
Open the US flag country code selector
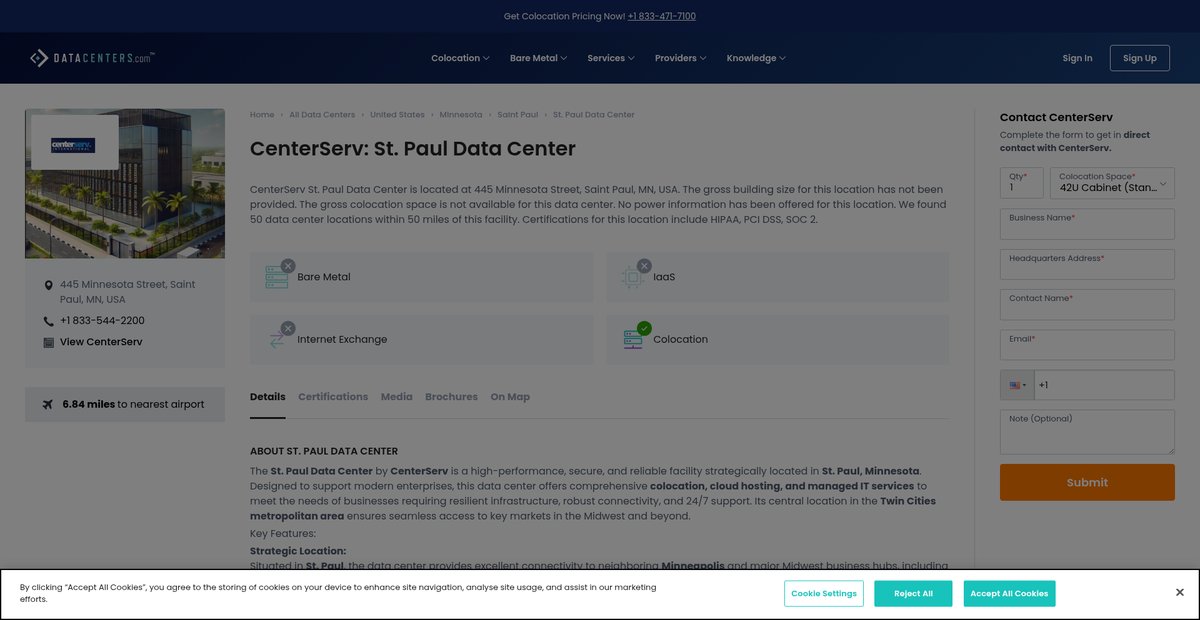(x=1018, y=385)
